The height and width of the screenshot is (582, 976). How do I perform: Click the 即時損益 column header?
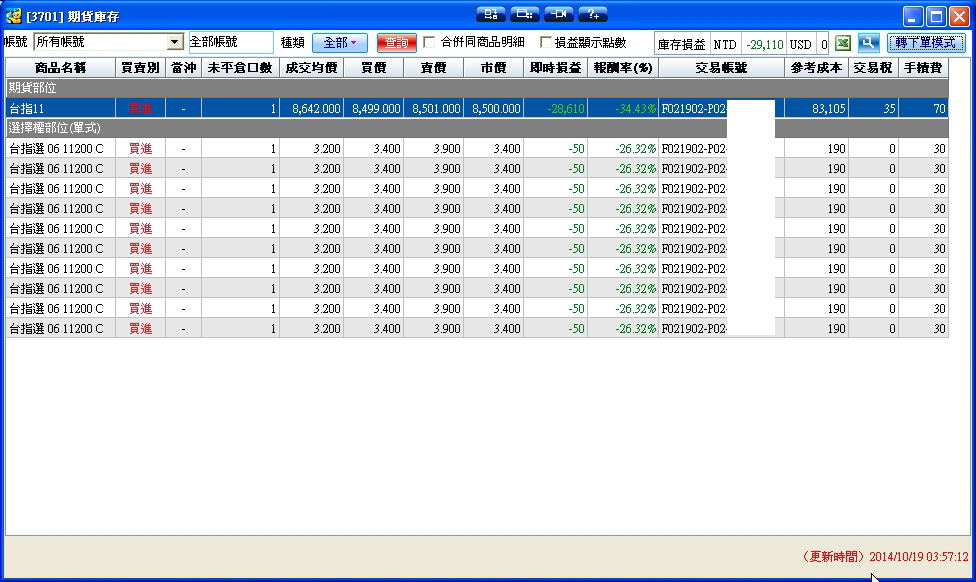(x=555, y=68)
